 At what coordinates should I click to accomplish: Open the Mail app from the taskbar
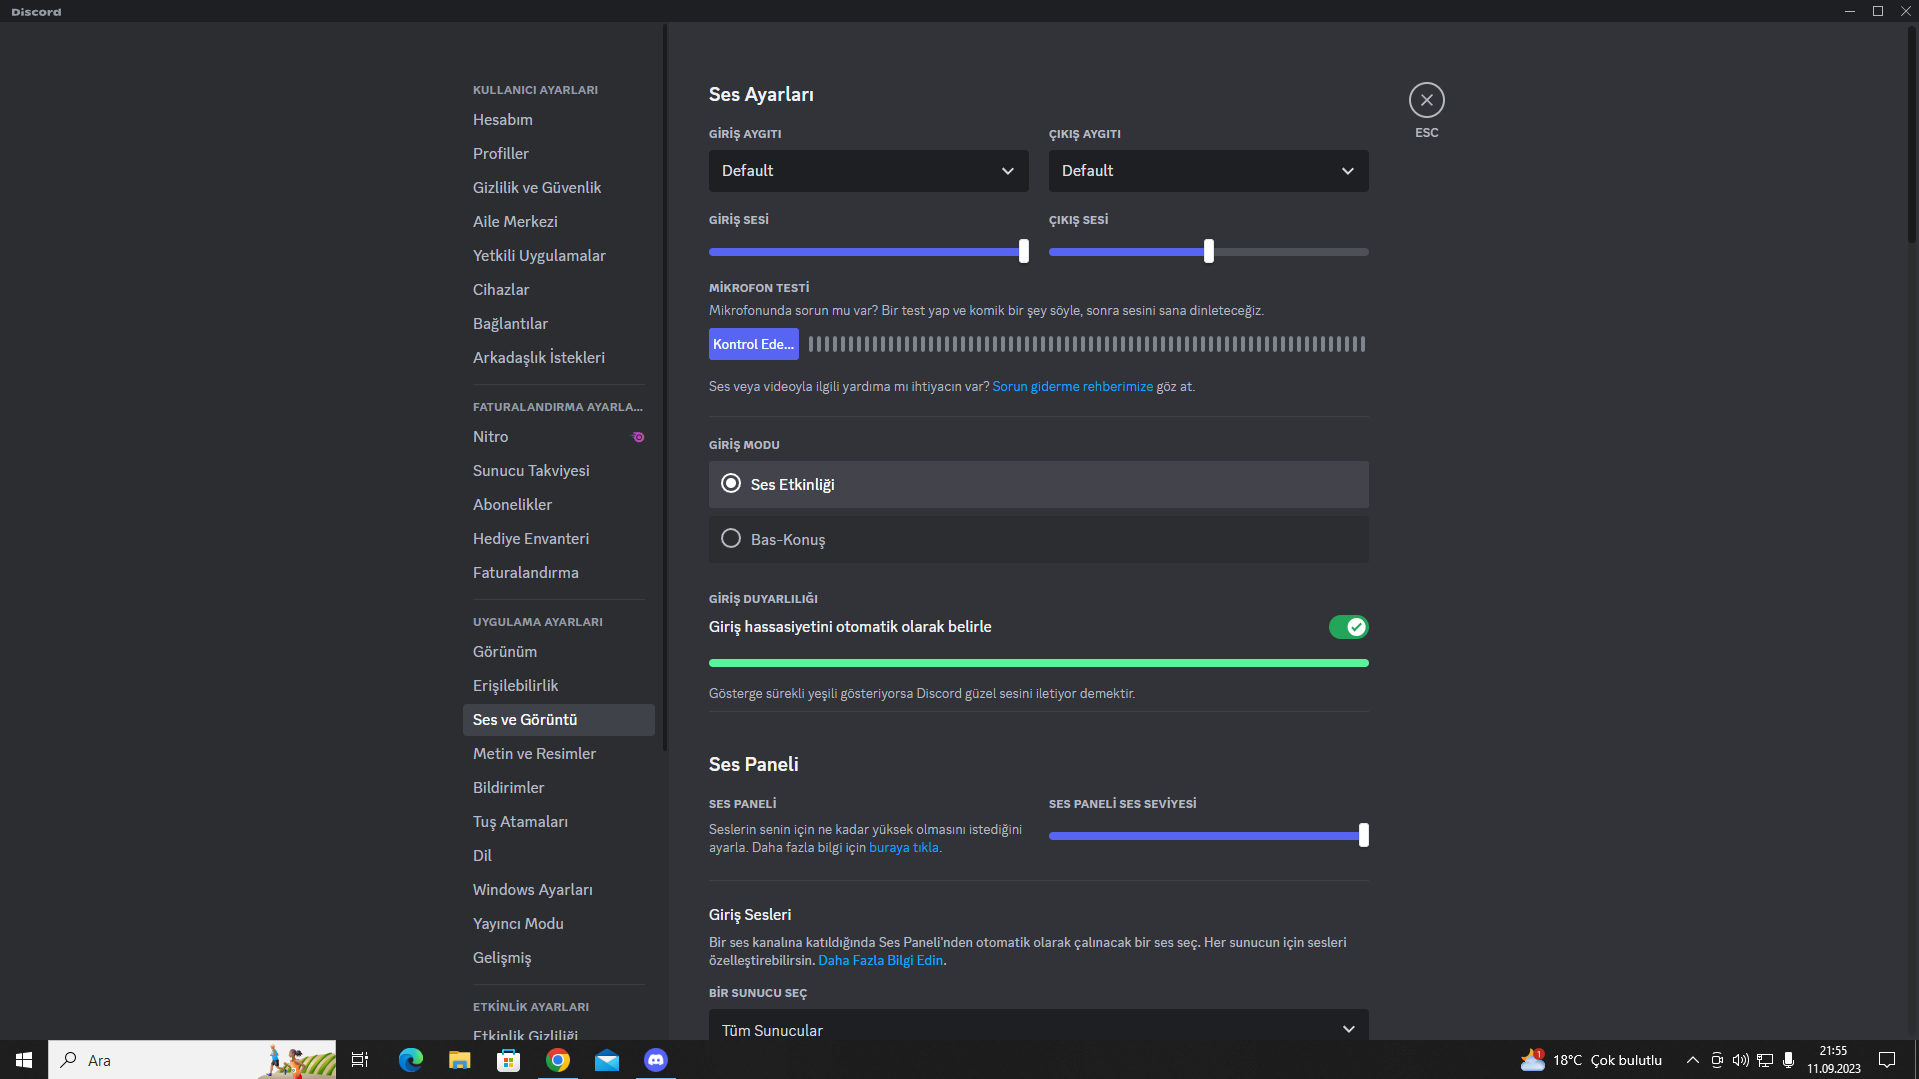pos(606,1060)
